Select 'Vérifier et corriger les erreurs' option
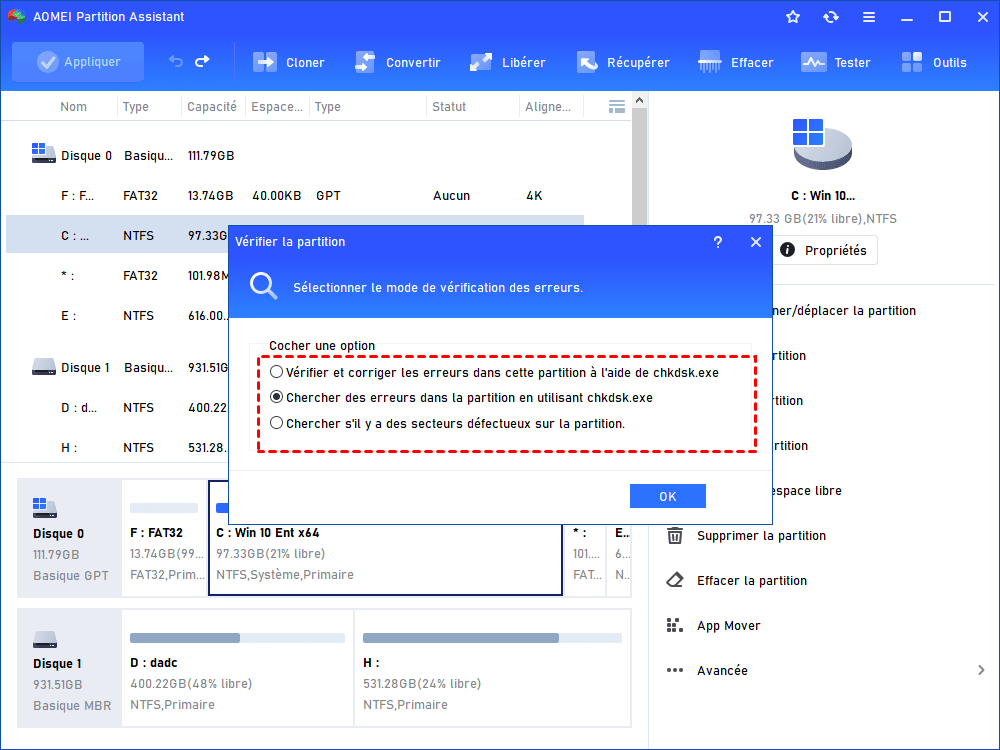This screenshot has height=750, width=1000. (x=277, y=372)
